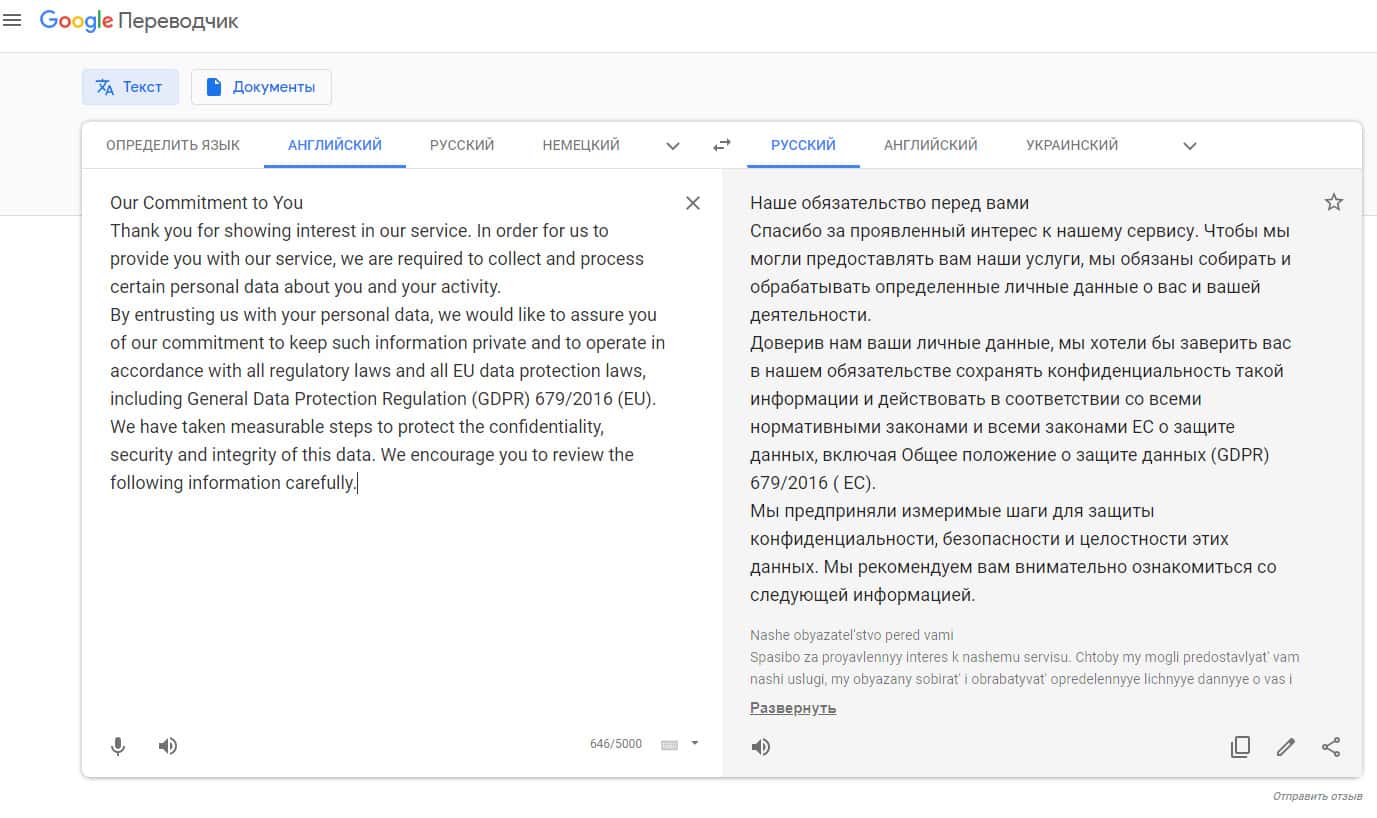Open the hamburger main menu
This screenshot has height=818, width=1377.
12,20
